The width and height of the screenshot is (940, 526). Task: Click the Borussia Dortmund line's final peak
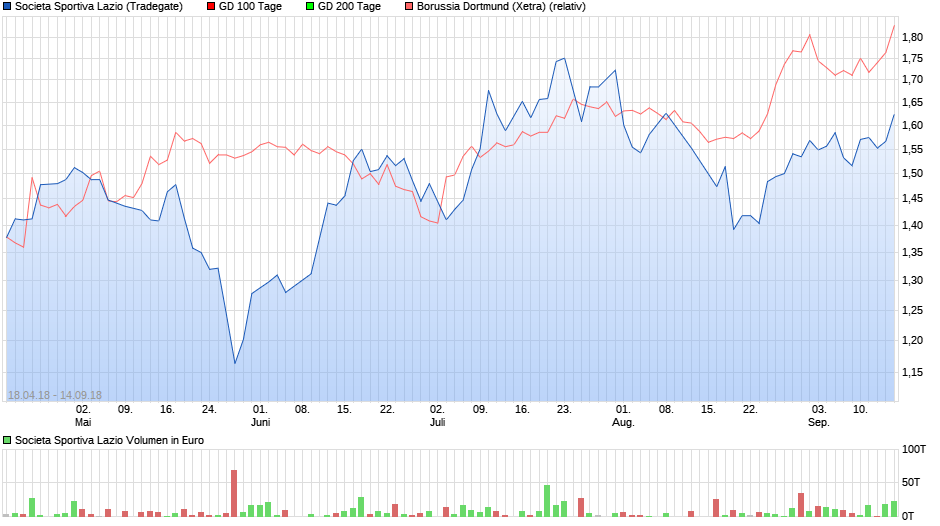894,26
